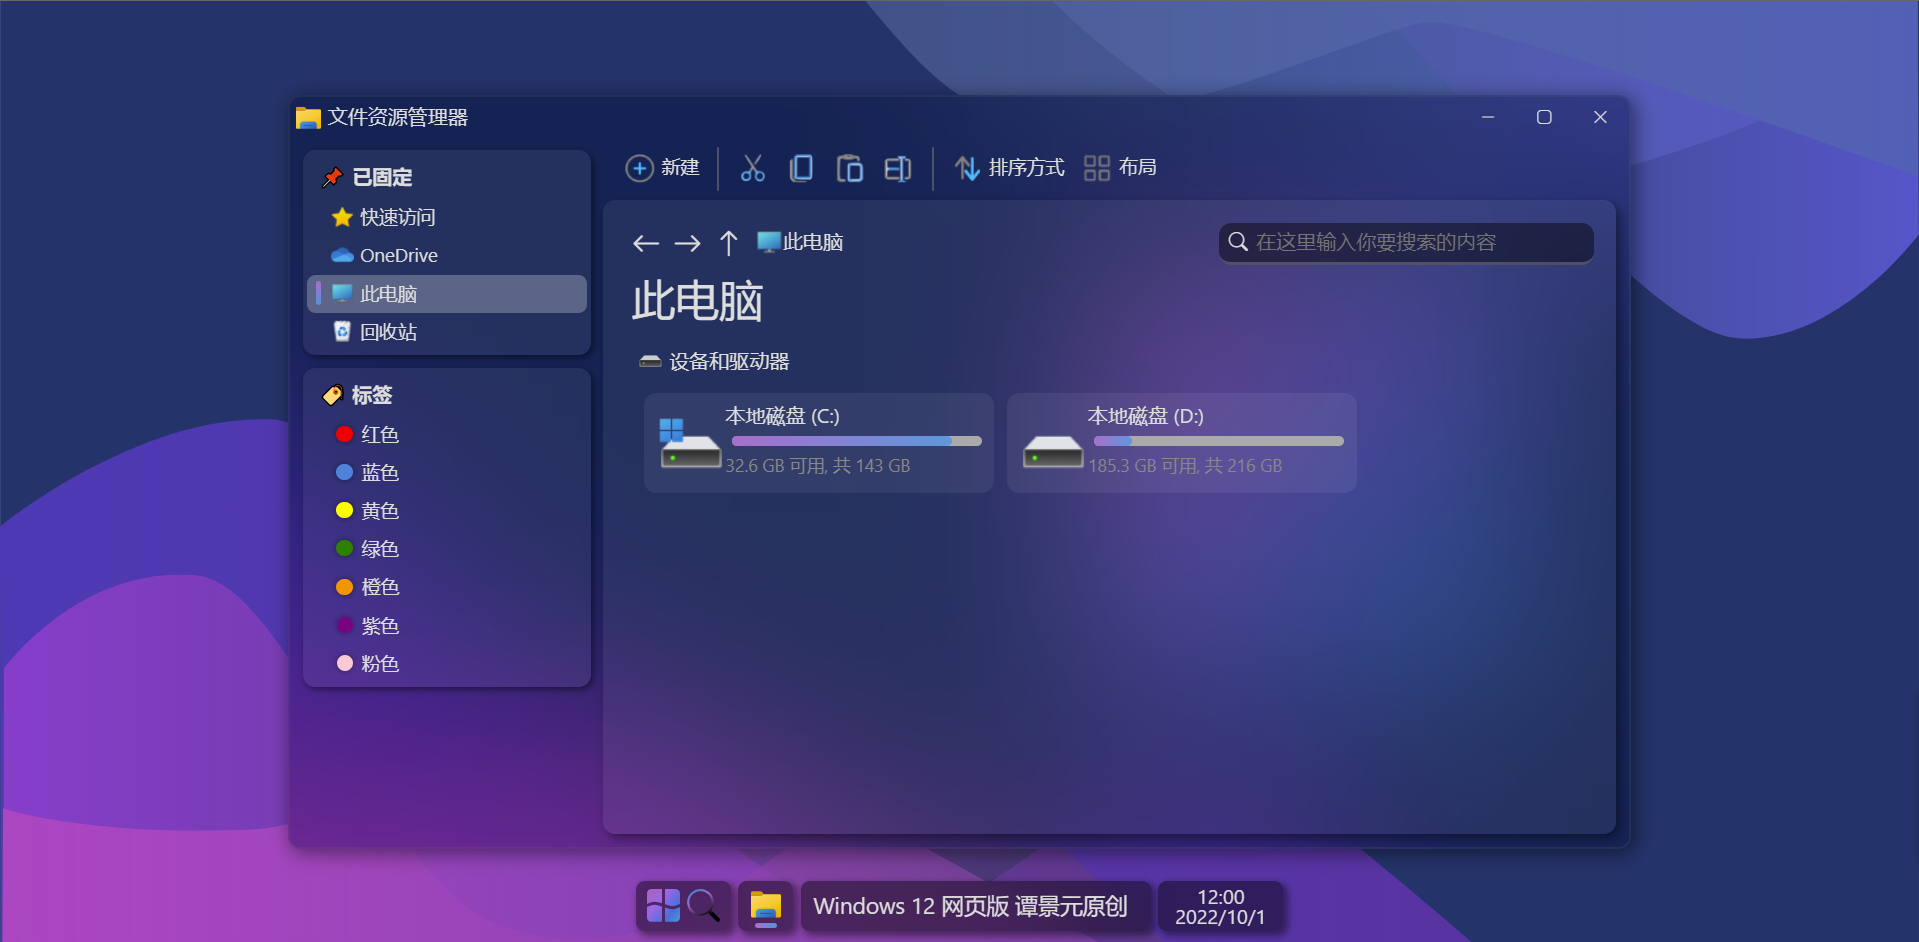Open the 布局 layout options
Viewport: 1919px width, 942px height.
point(1121,168)
